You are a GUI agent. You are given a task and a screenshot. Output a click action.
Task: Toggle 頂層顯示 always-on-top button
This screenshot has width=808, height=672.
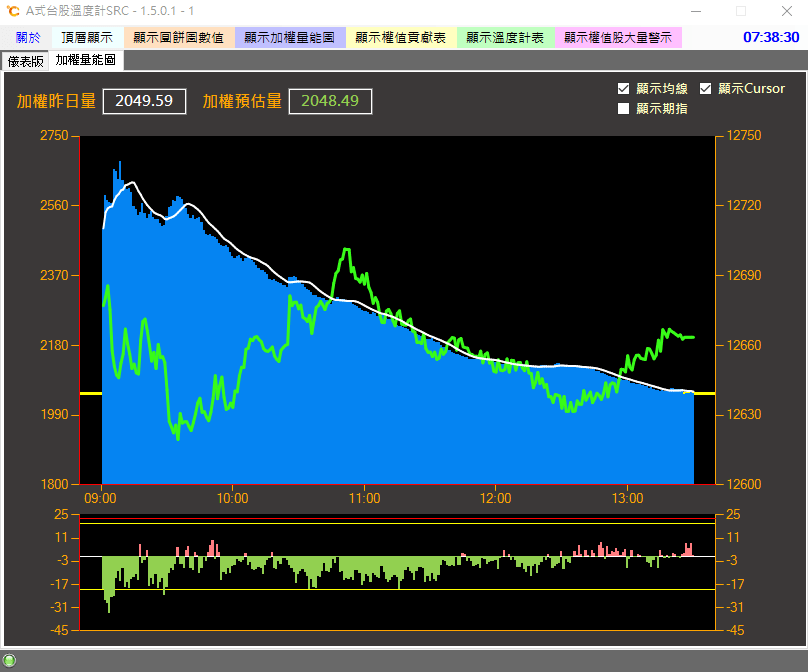87,38
